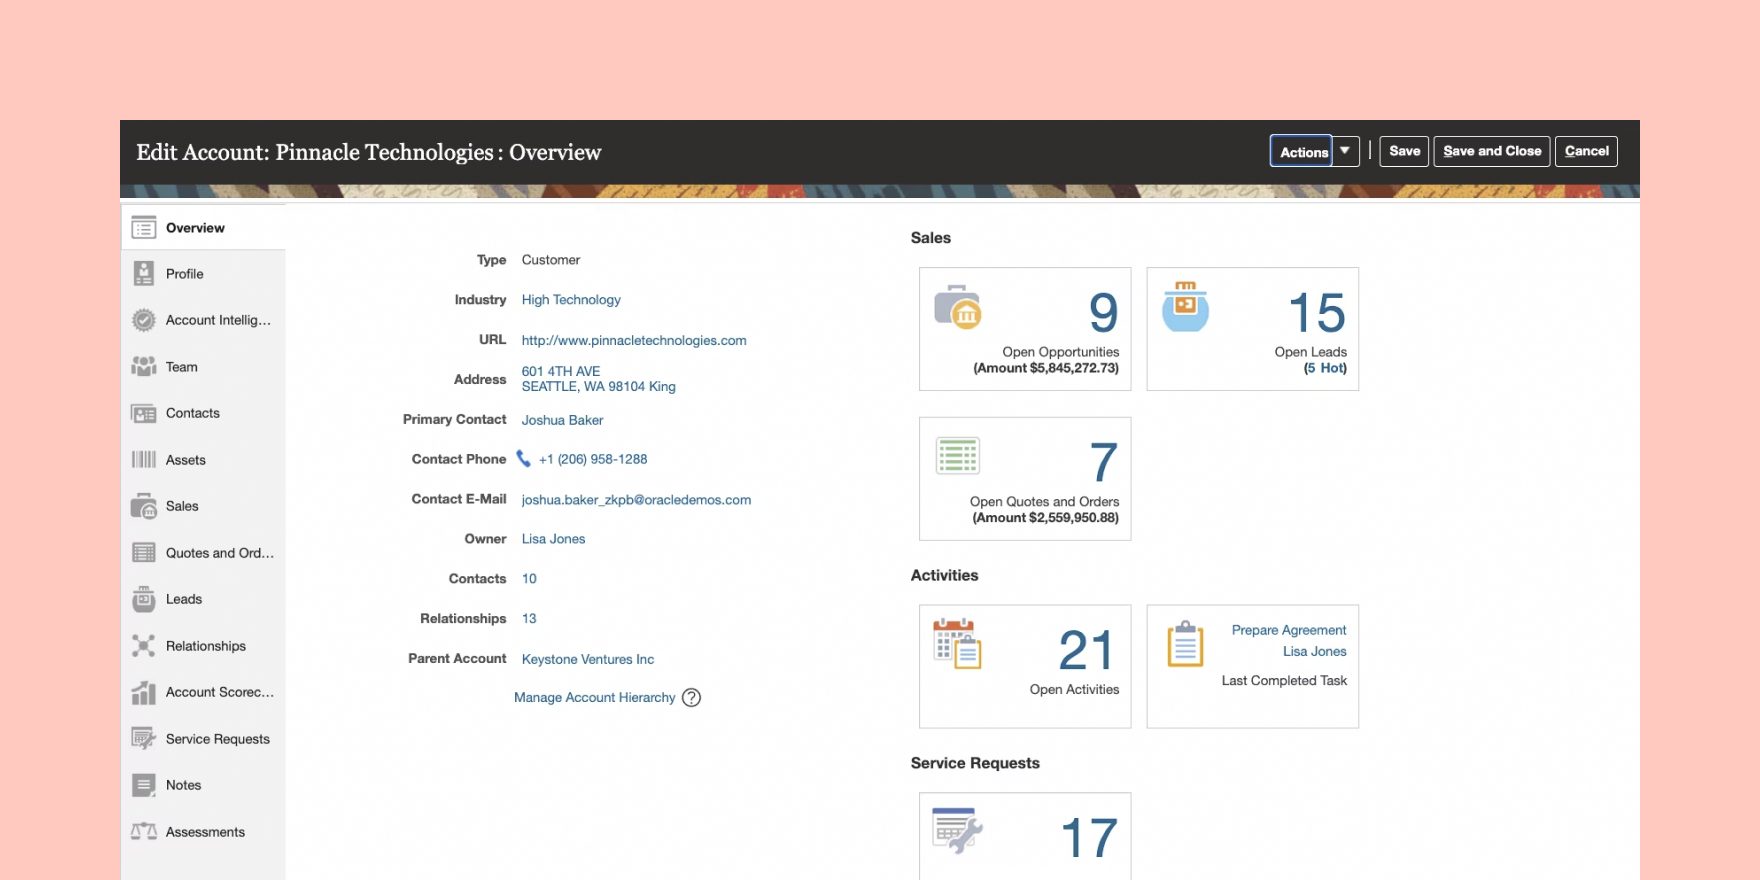
Task: Click the 17 Service Requests number
Action: tap(1089, 838)
